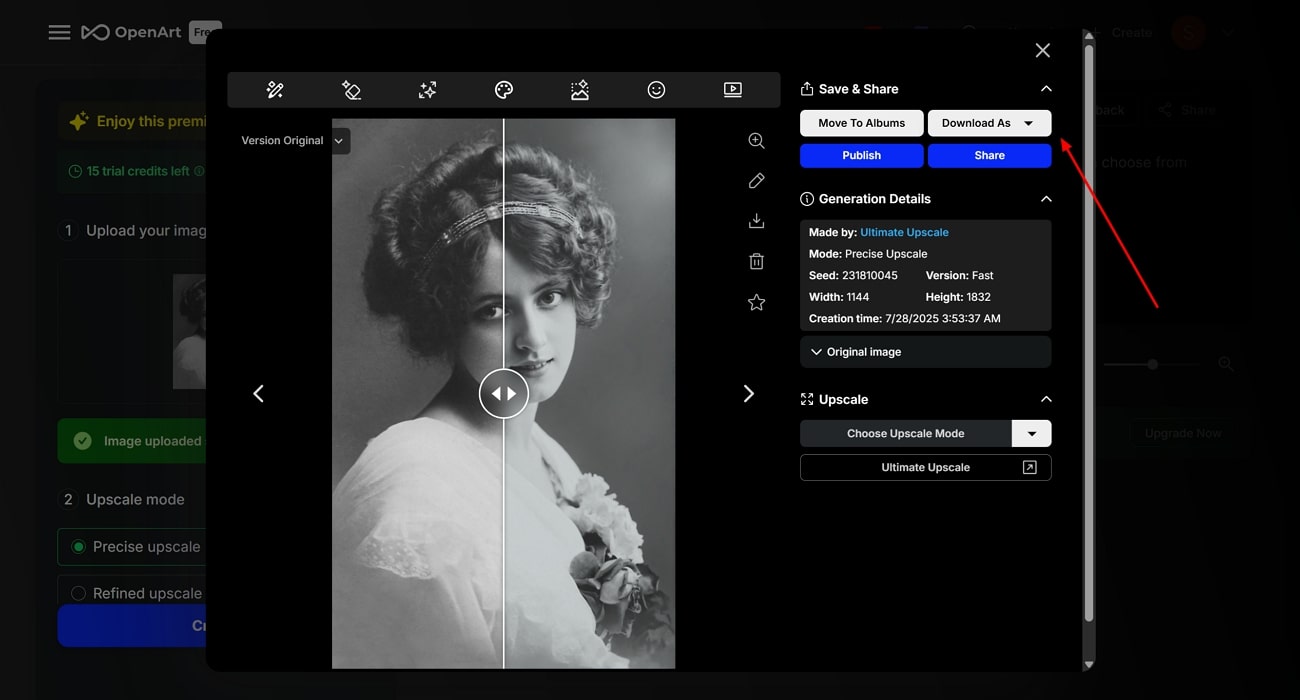Screen dimensions: 1300x700
Task: Collapse the Generation Details section
Action: 1046,199
